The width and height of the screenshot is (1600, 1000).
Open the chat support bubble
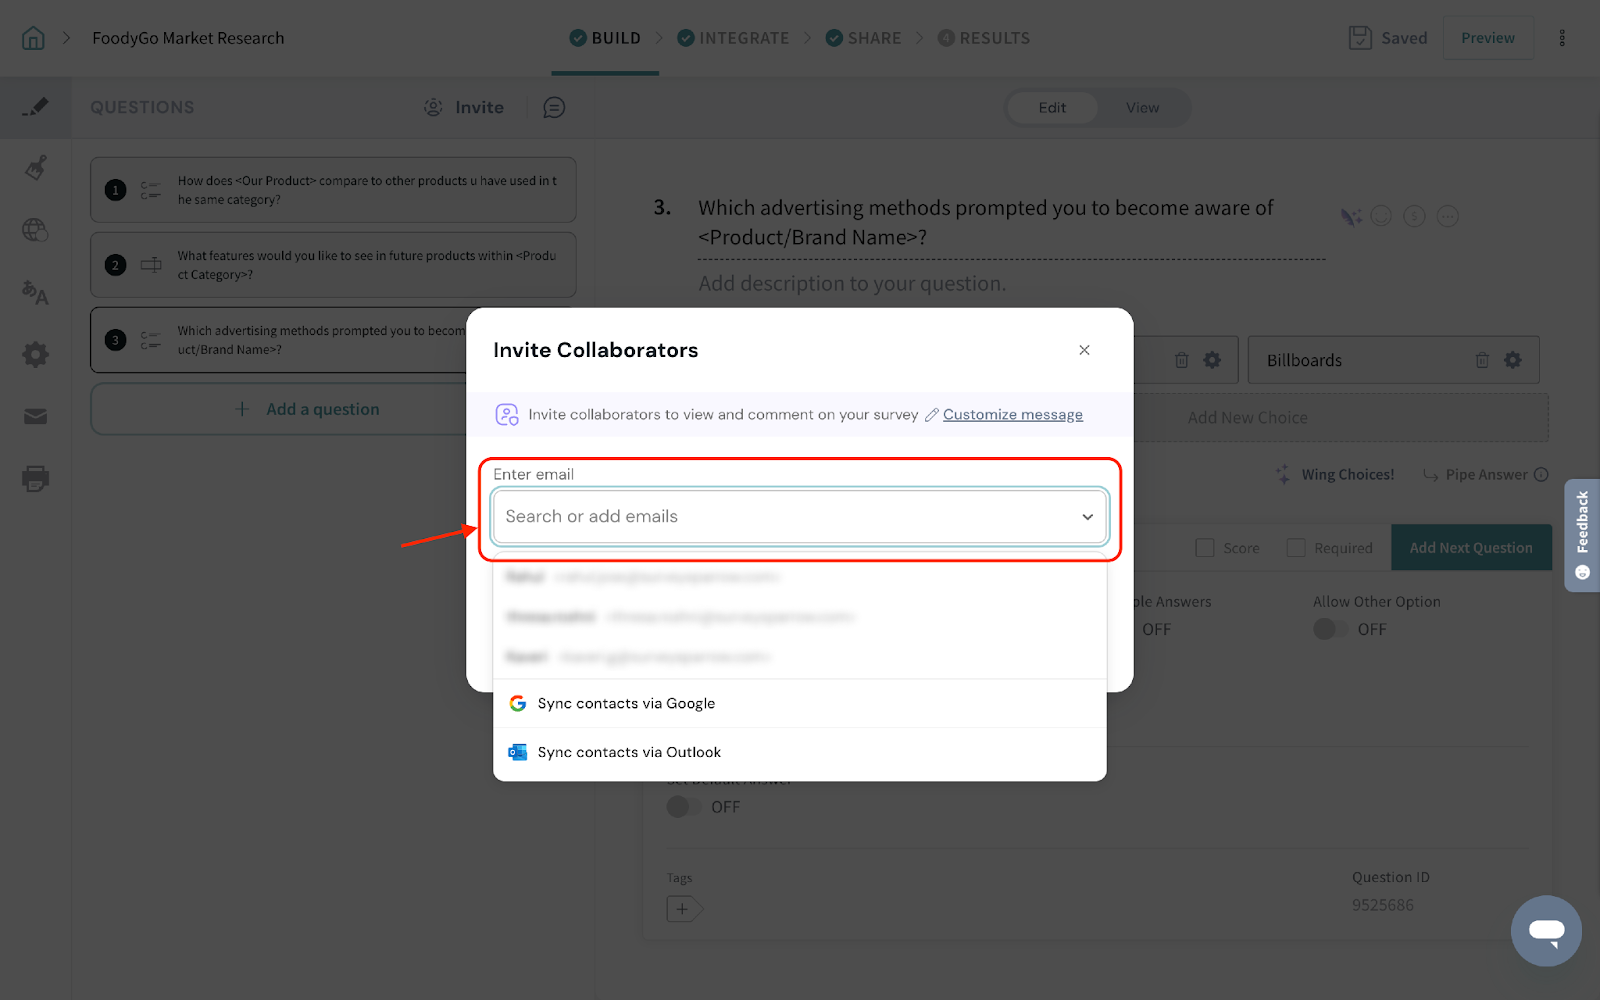coord(1545,931)
